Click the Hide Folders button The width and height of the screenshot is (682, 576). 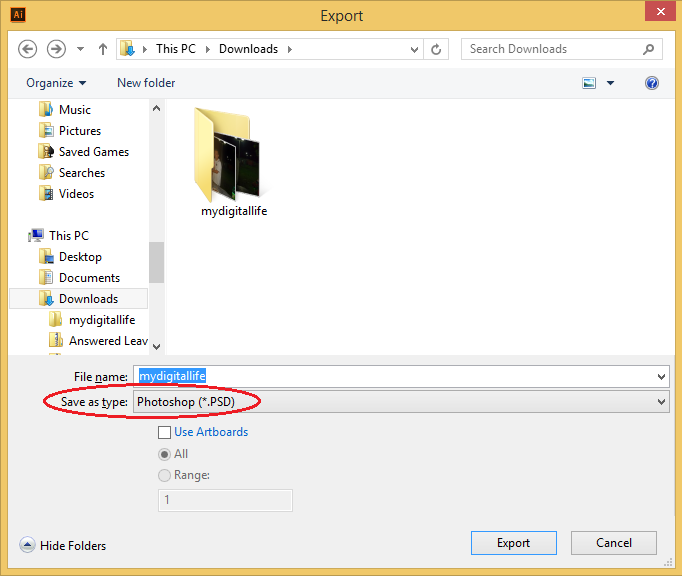pos(63,545)
